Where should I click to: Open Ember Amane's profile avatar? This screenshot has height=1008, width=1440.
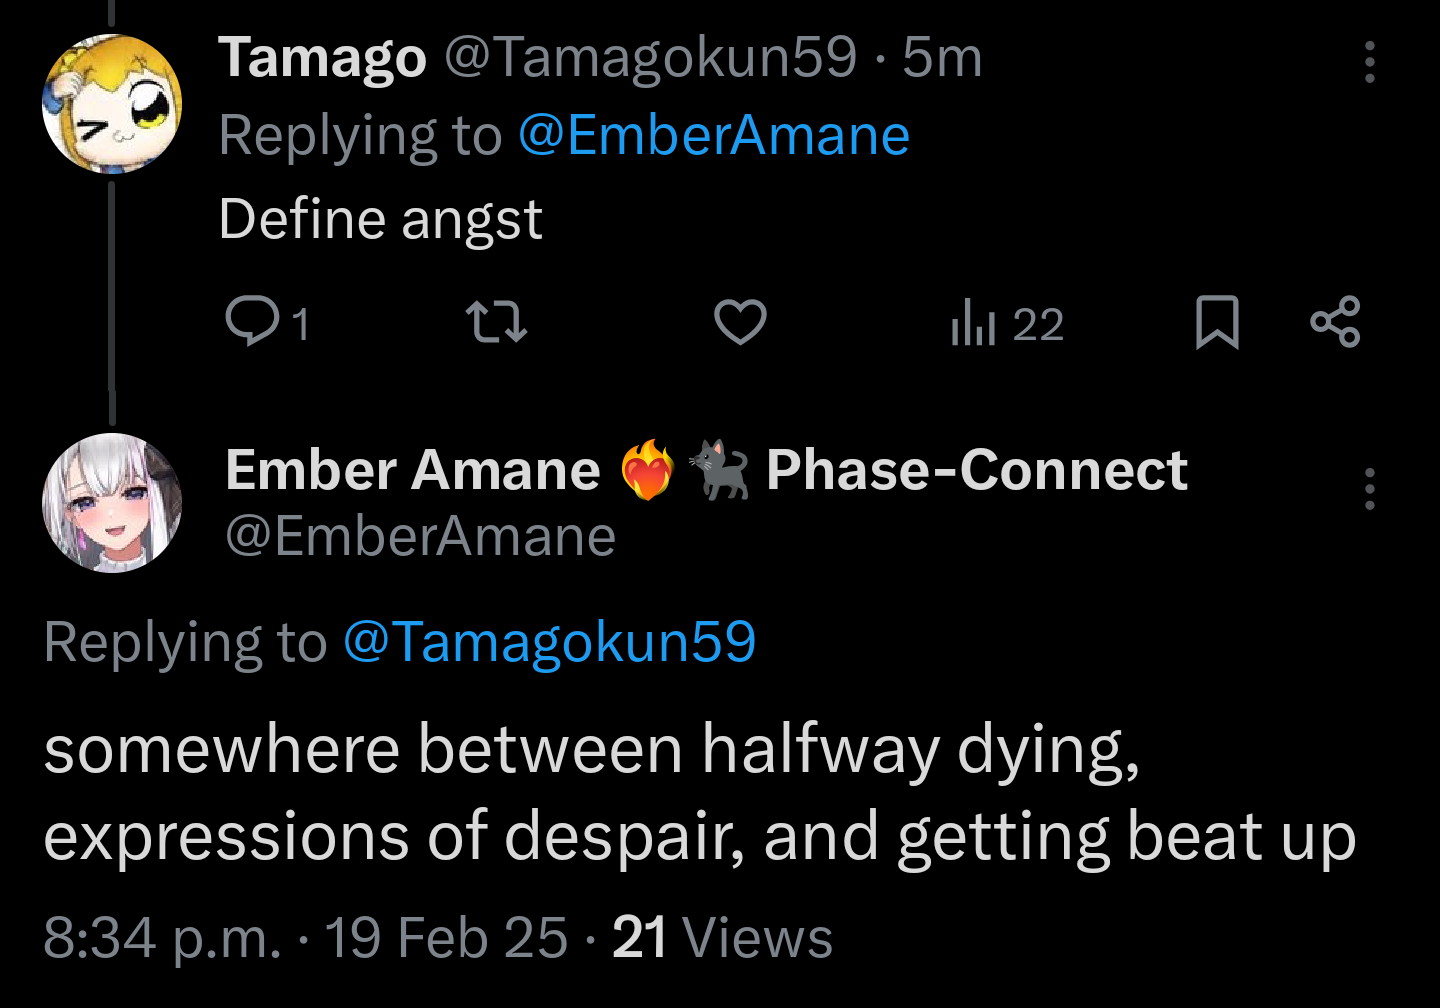coord(112,503)
